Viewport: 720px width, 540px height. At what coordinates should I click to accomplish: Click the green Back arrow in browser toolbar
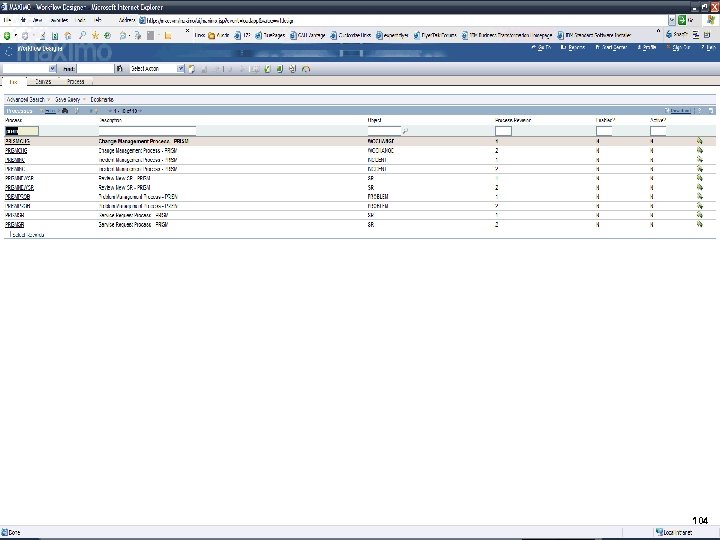(x=6, y=35)
